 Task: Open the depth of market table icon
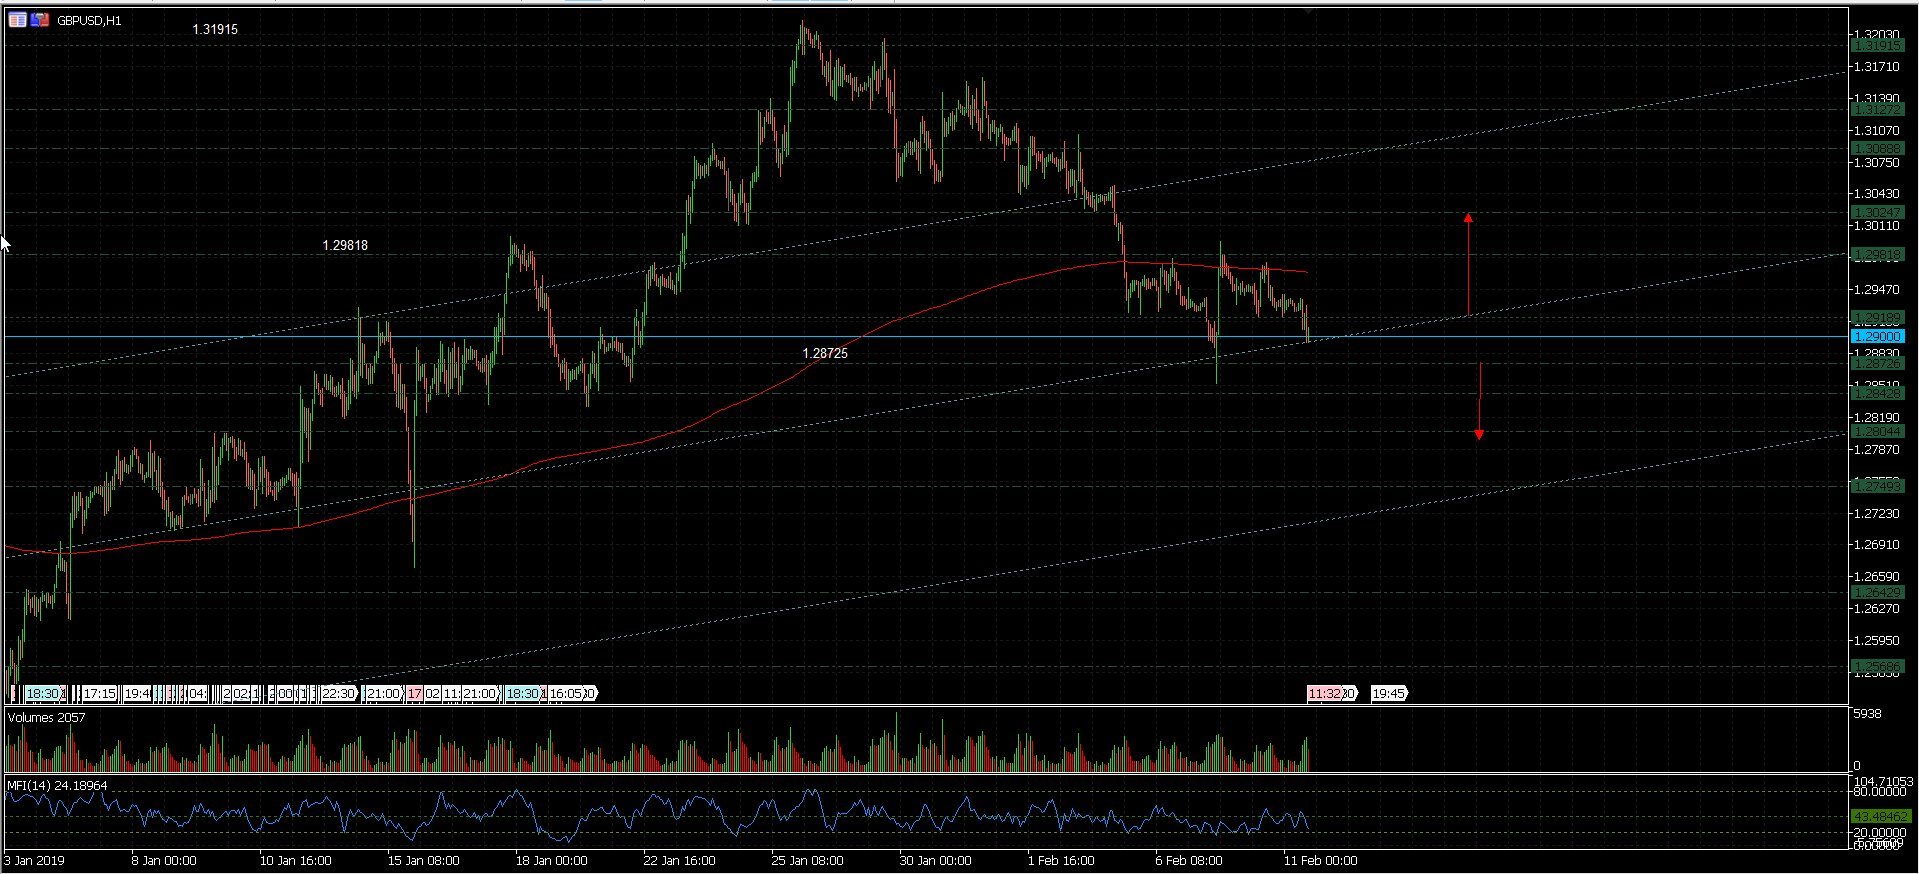[17, 20]
